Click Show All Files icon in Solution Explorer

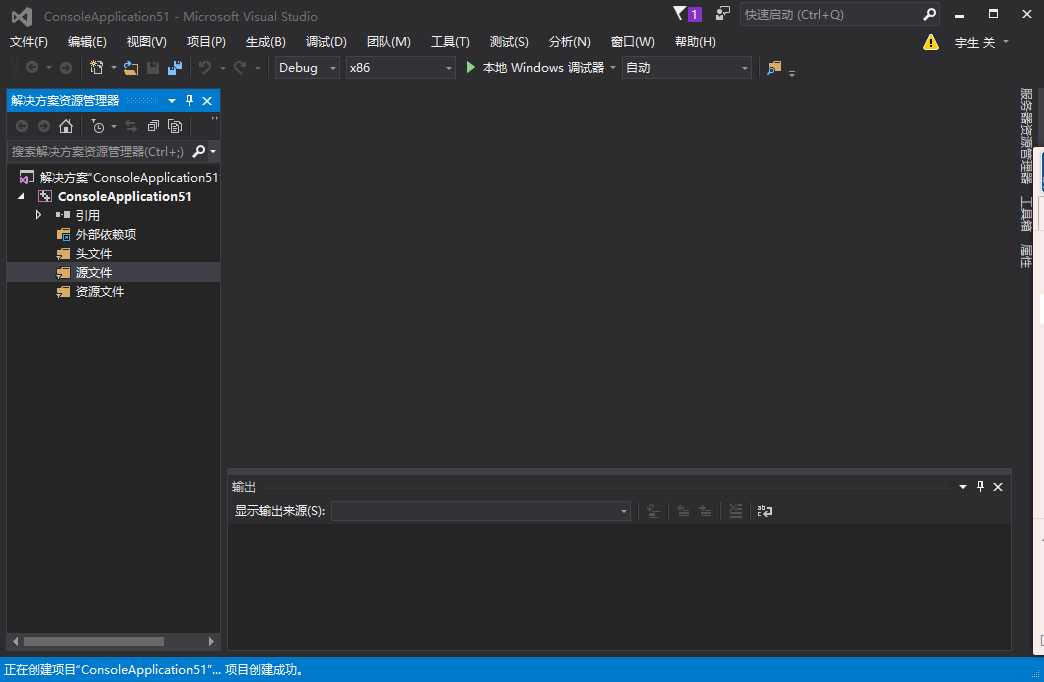(175, 126)
